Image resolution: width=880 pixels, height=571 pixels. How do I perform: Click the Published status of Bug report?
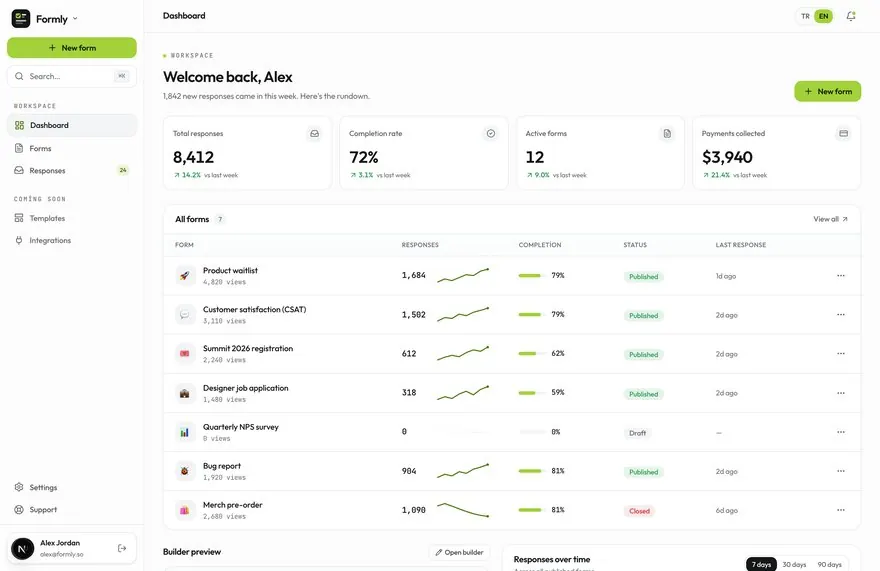coord(643,472)
